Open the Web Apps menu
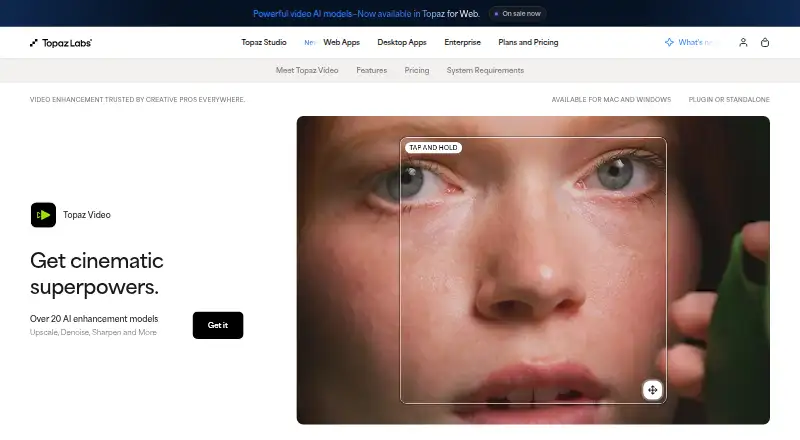 pos(341,42)
